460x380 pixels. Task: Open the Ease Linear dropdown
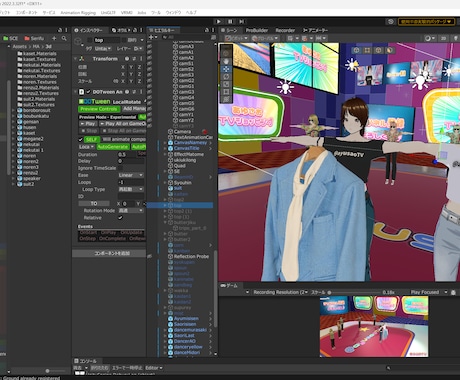pos(131,175)
